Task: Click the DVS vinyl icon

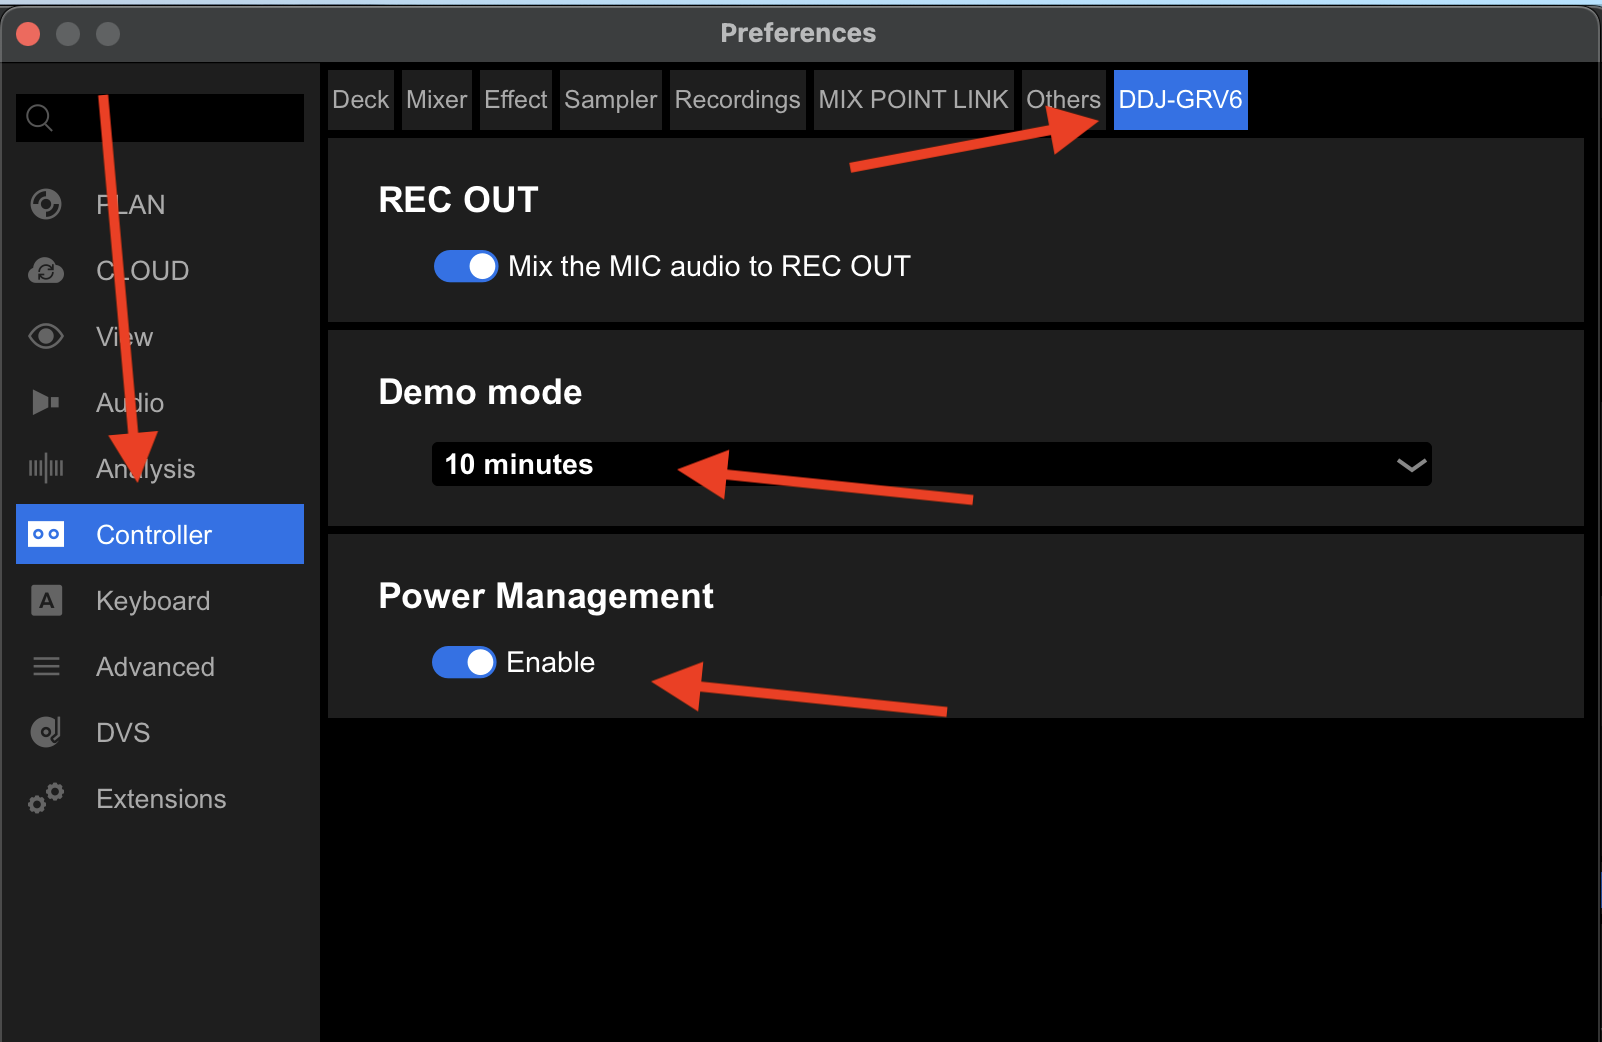Action: pos(46,732)
